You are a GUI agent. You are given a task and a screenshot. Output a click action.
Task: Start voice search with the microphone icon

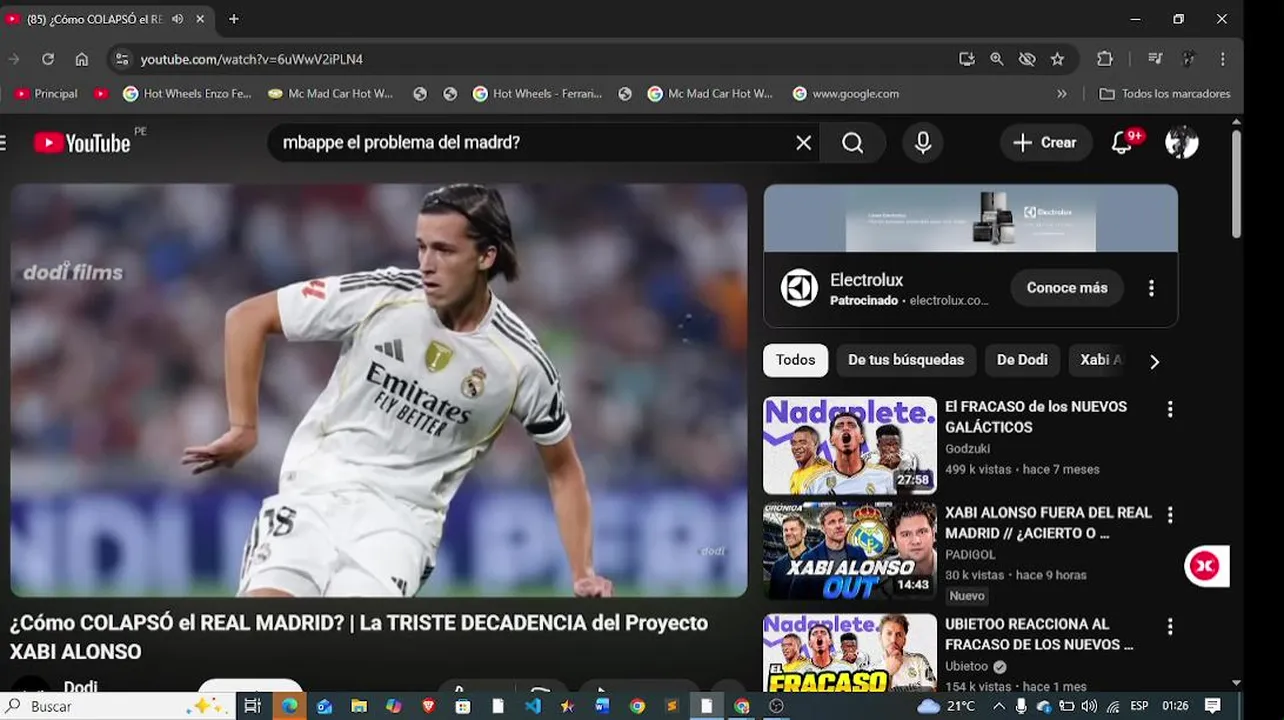tap(923, 143)
